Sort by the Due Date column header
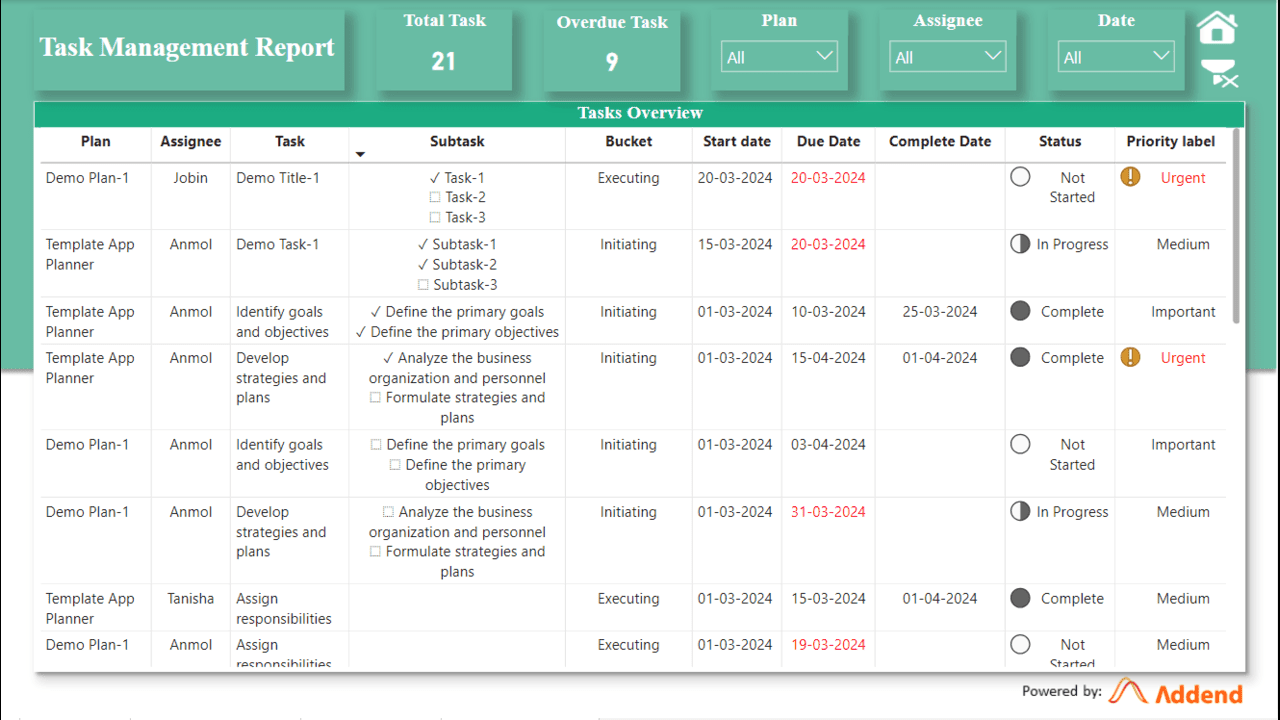 828,141
